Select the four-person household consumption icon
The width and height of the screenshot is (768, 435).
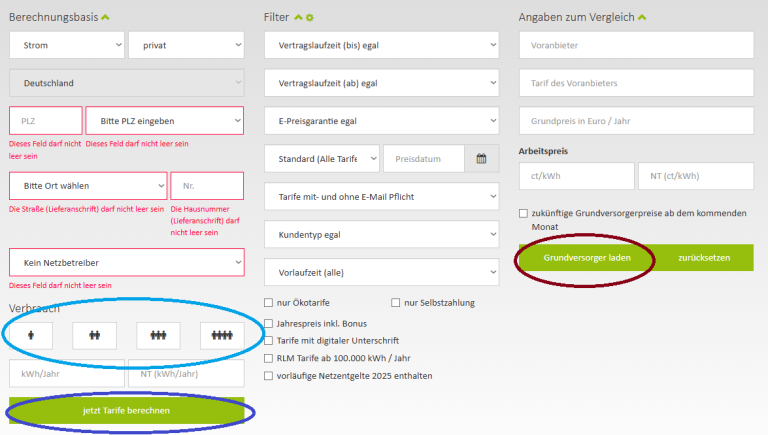tap(221, 336)
